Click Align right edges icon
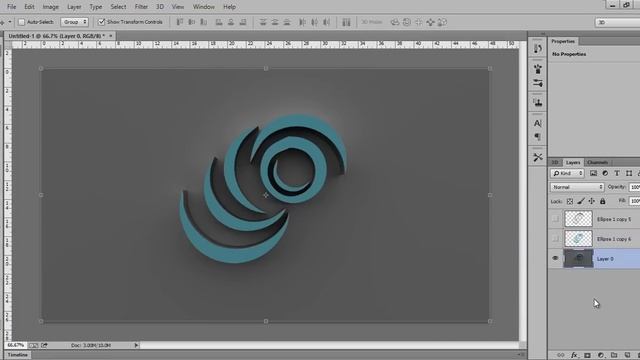The height and width of the screenshot is (360, 640). tap(243, 22)
